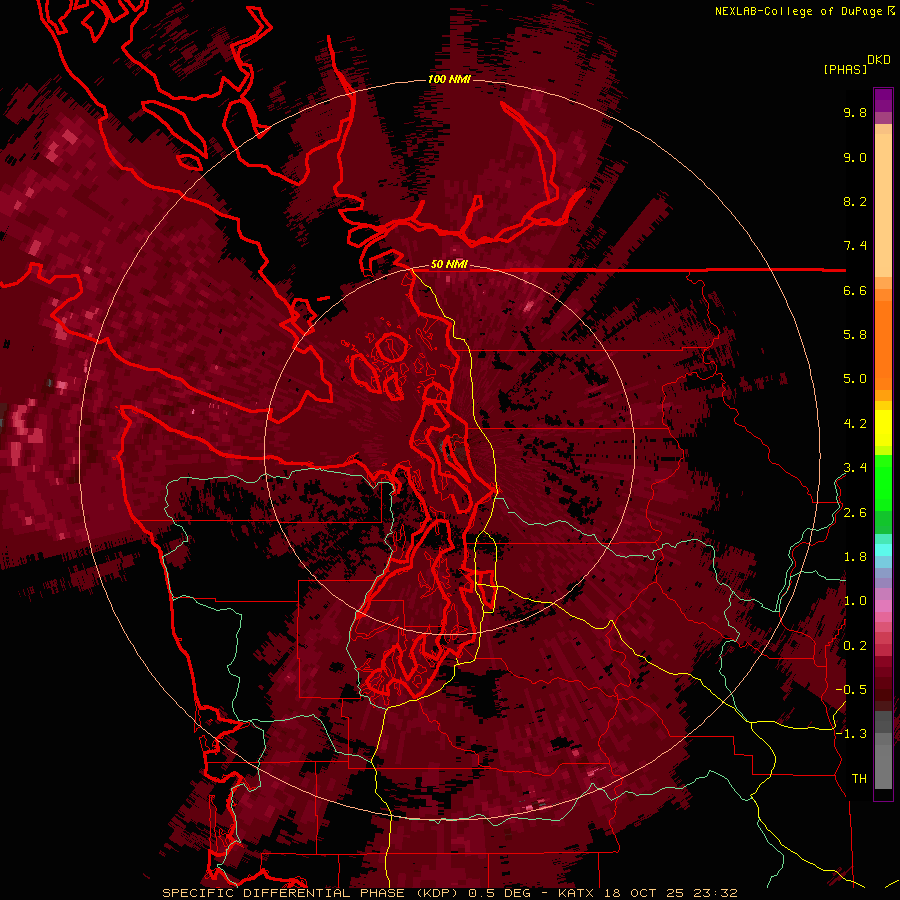Click the 2.6 legend value

[855, 513]
